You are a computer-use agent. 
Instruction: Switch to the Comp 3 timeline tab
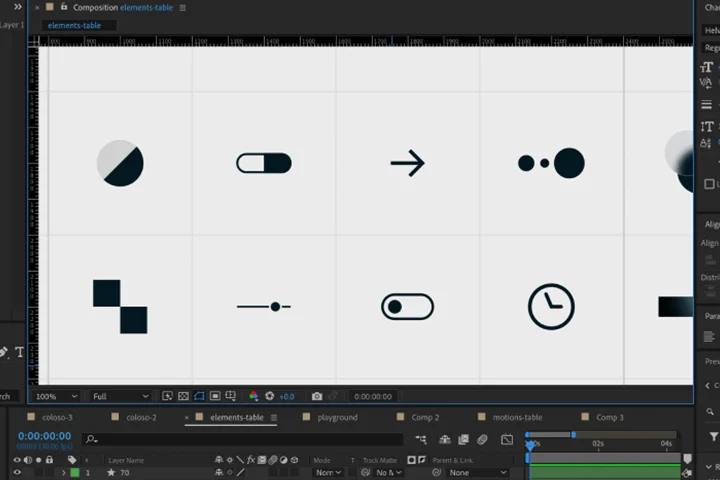pyautogui.click(x=610, y=418)
